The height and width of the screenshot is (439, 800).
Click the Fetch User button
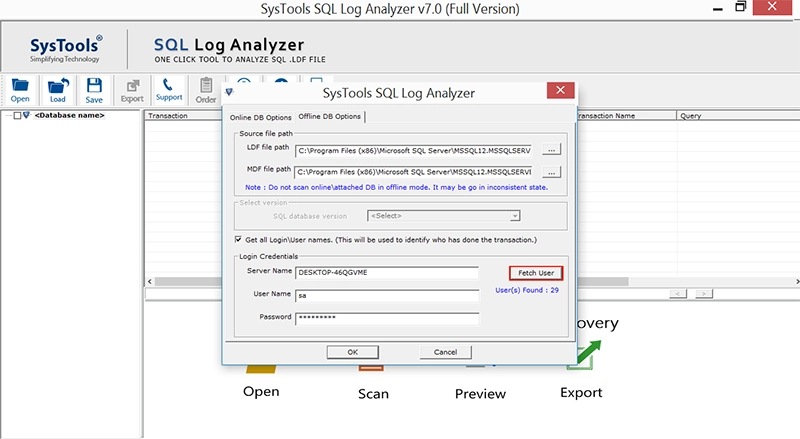point(536,273)
